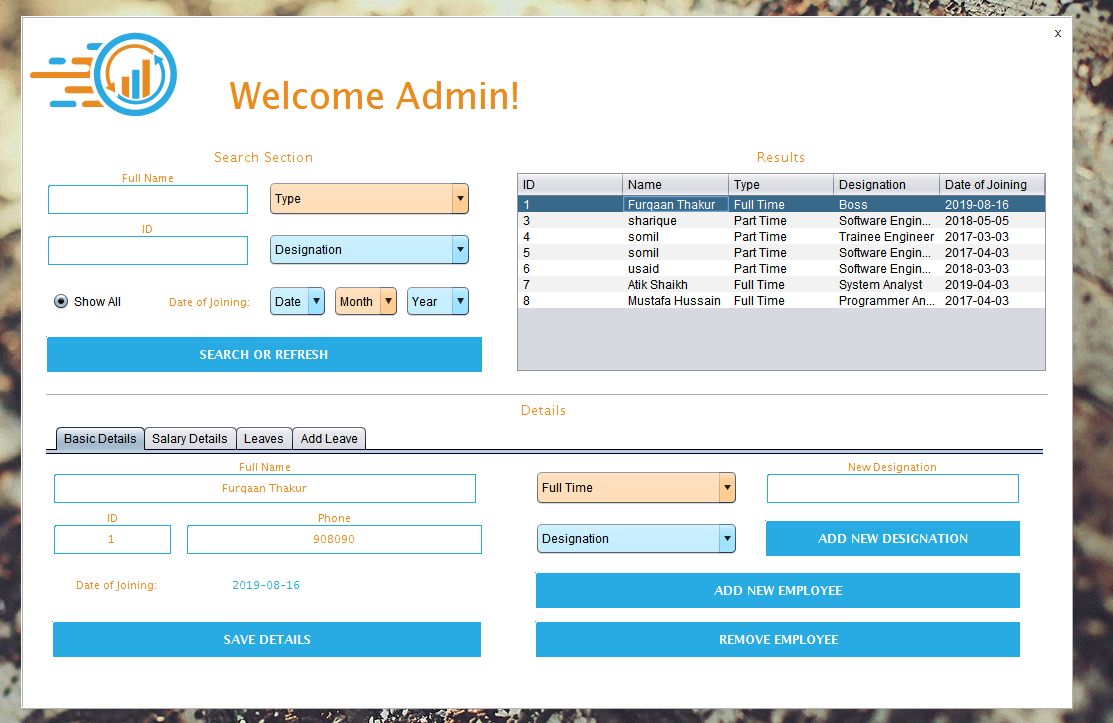Expand the Date combo box
Screen dimensions: 1113x723
click(x=297, y=302)
